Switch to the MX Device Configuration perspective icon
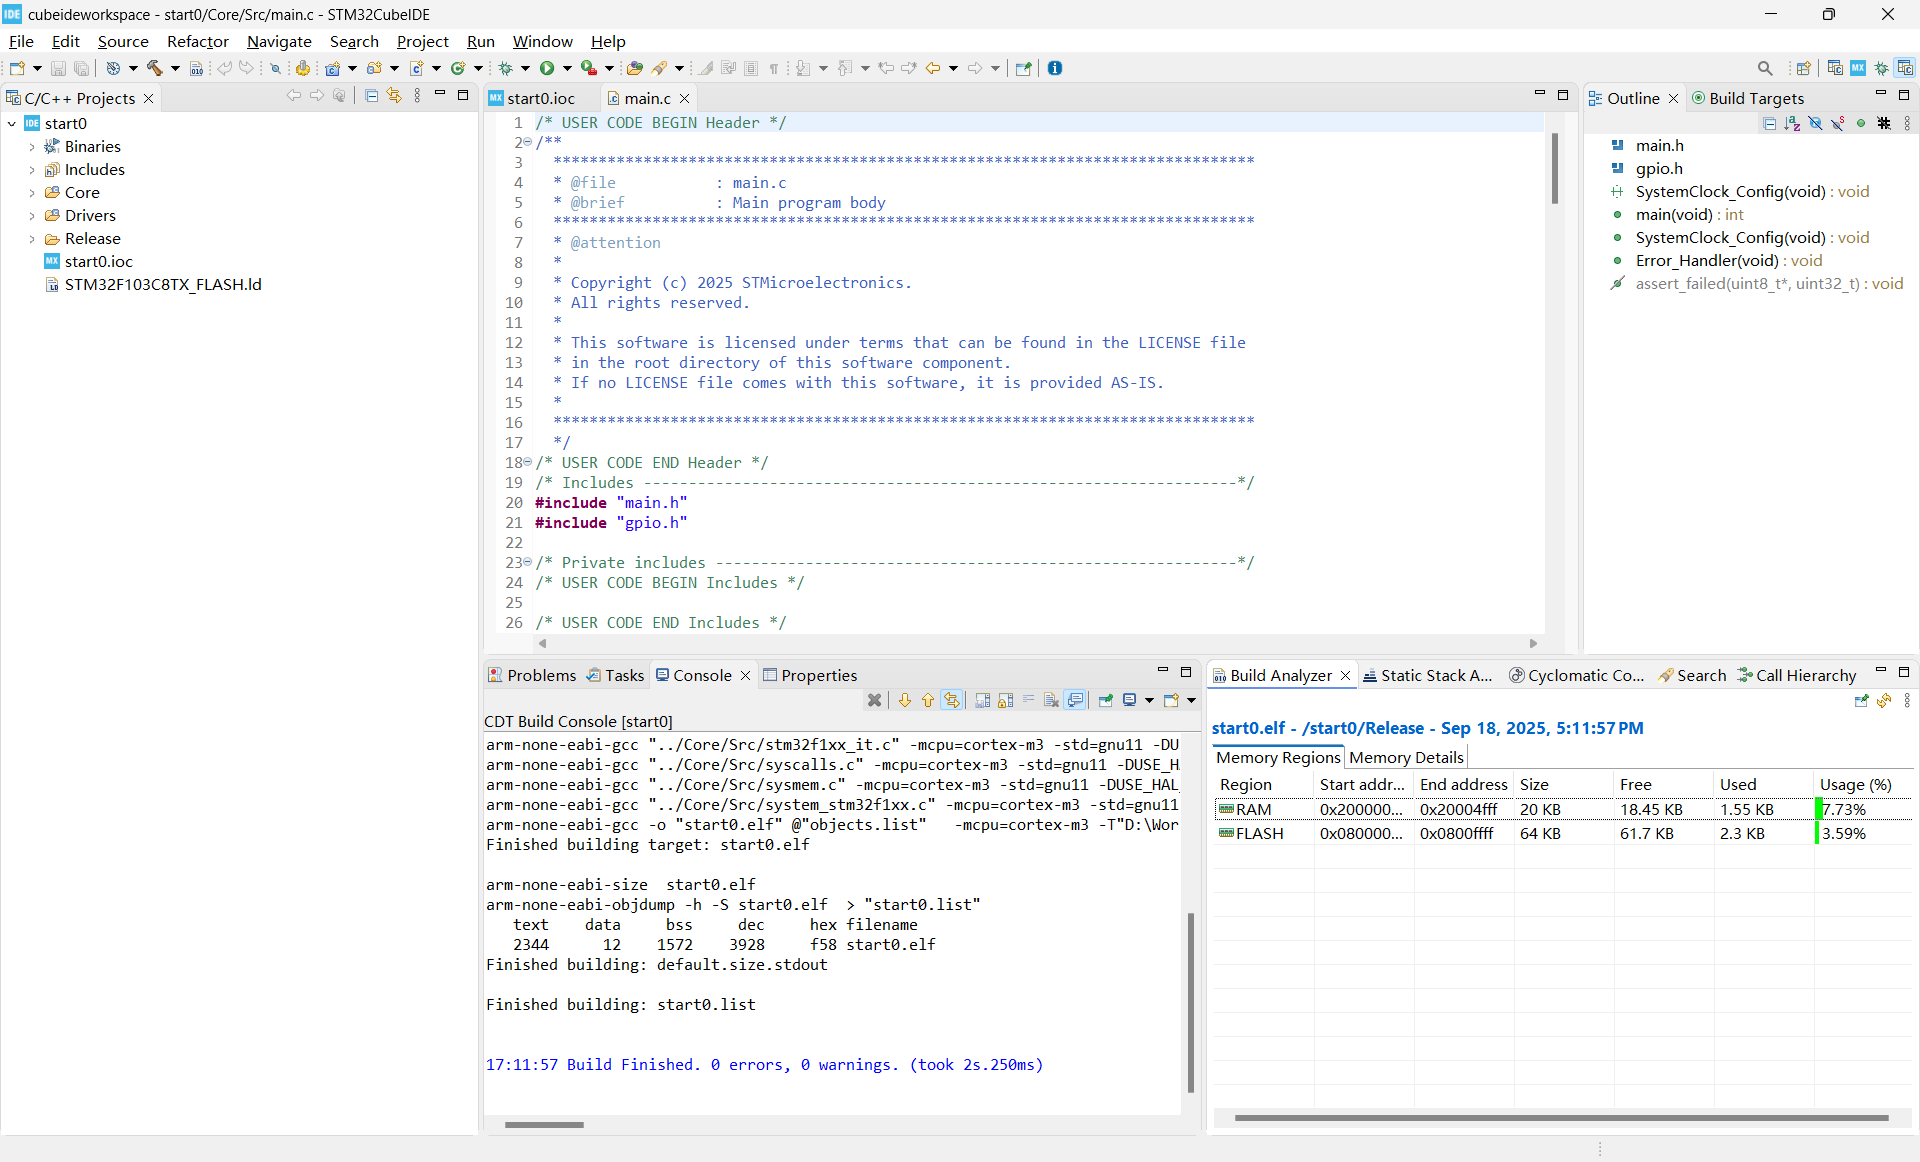Screen dimensions: 1920x1162 (x=1858, y=68)
